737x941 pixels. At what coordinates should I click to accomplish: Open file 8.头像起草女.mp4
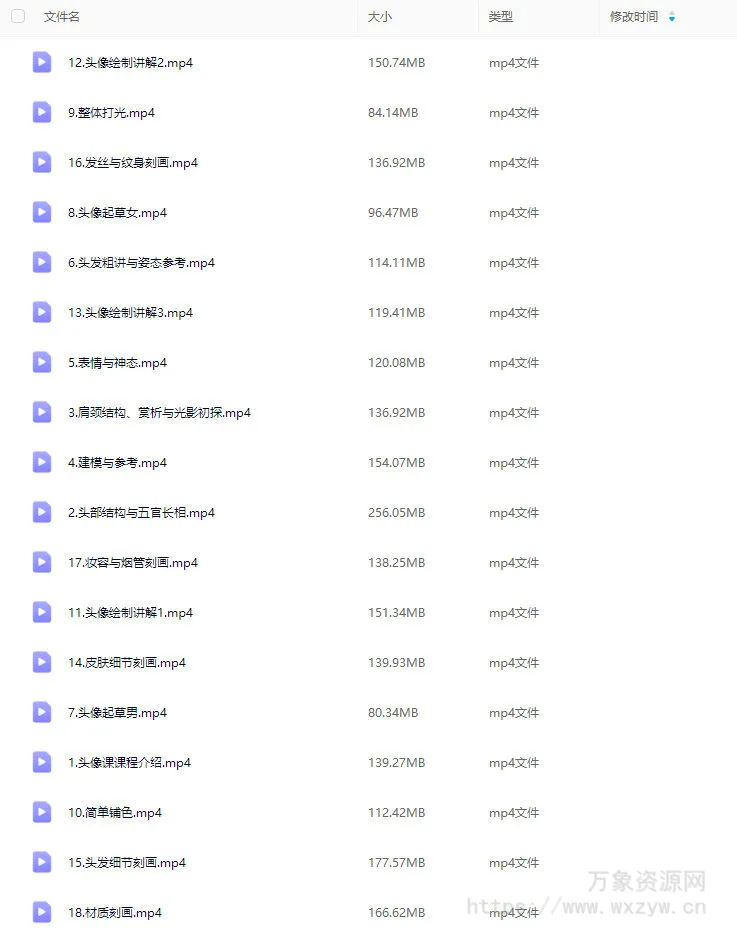tap(118, 212)
